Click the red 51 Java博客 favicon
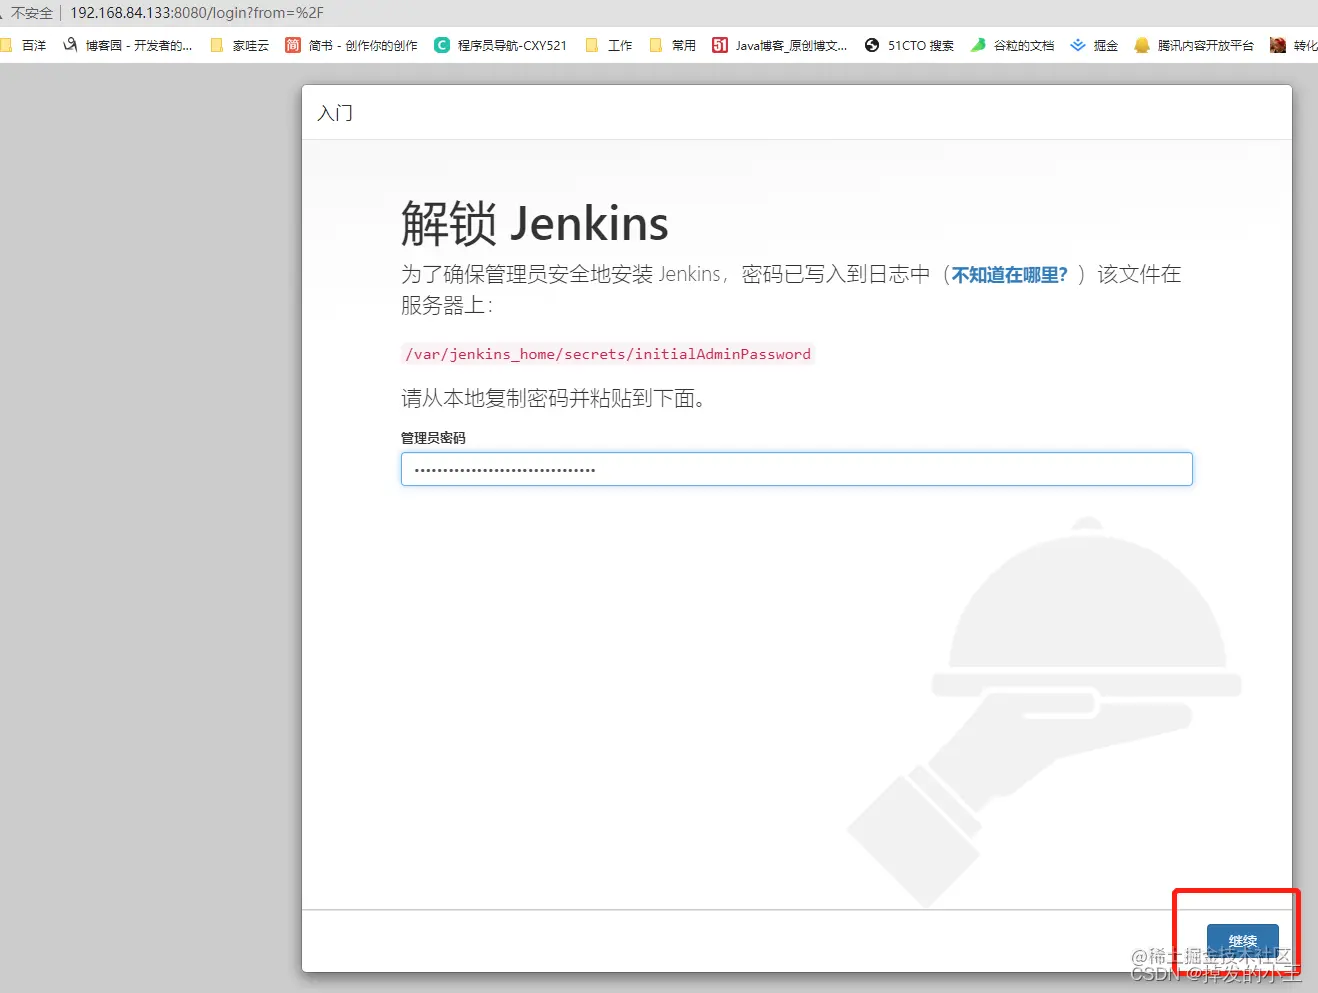This screenshot has height=993, width=1318. [720, 45]
